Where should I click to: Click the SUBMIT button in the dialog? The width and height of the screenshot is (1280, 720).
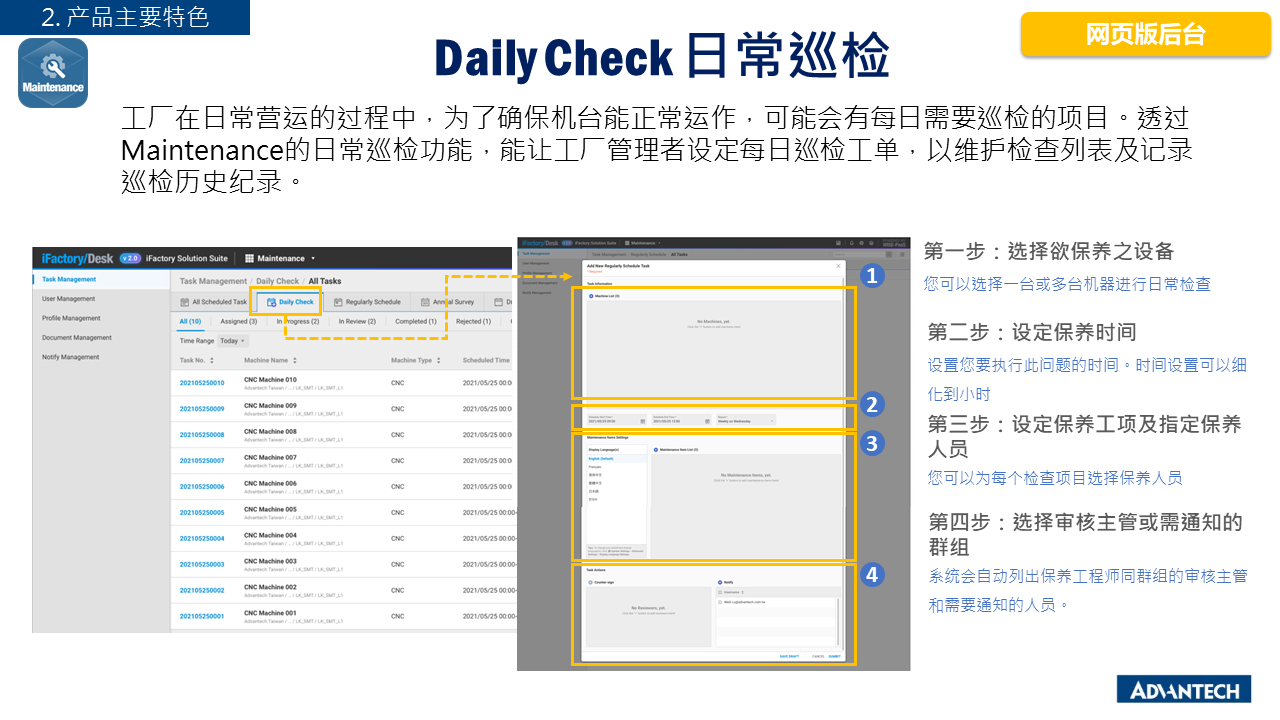click(835, 656)
